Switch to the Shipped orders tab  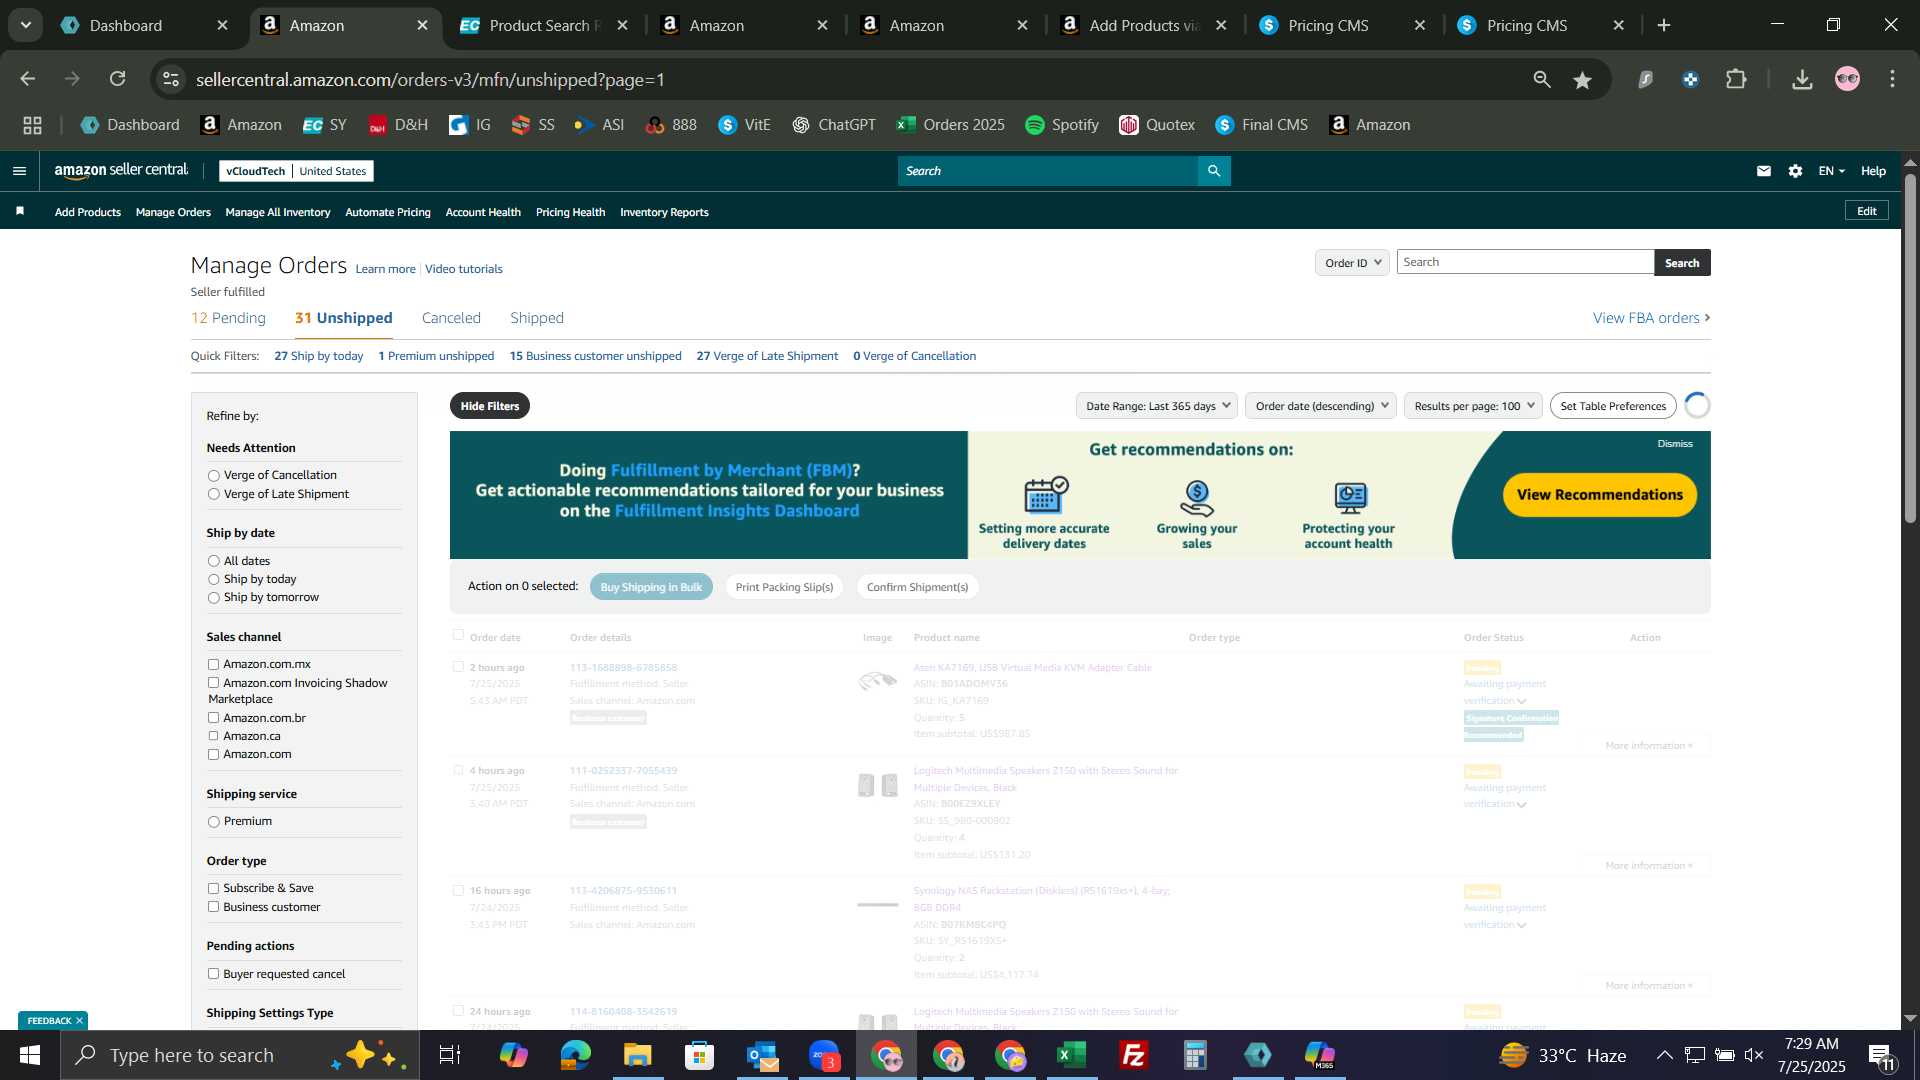537,318
